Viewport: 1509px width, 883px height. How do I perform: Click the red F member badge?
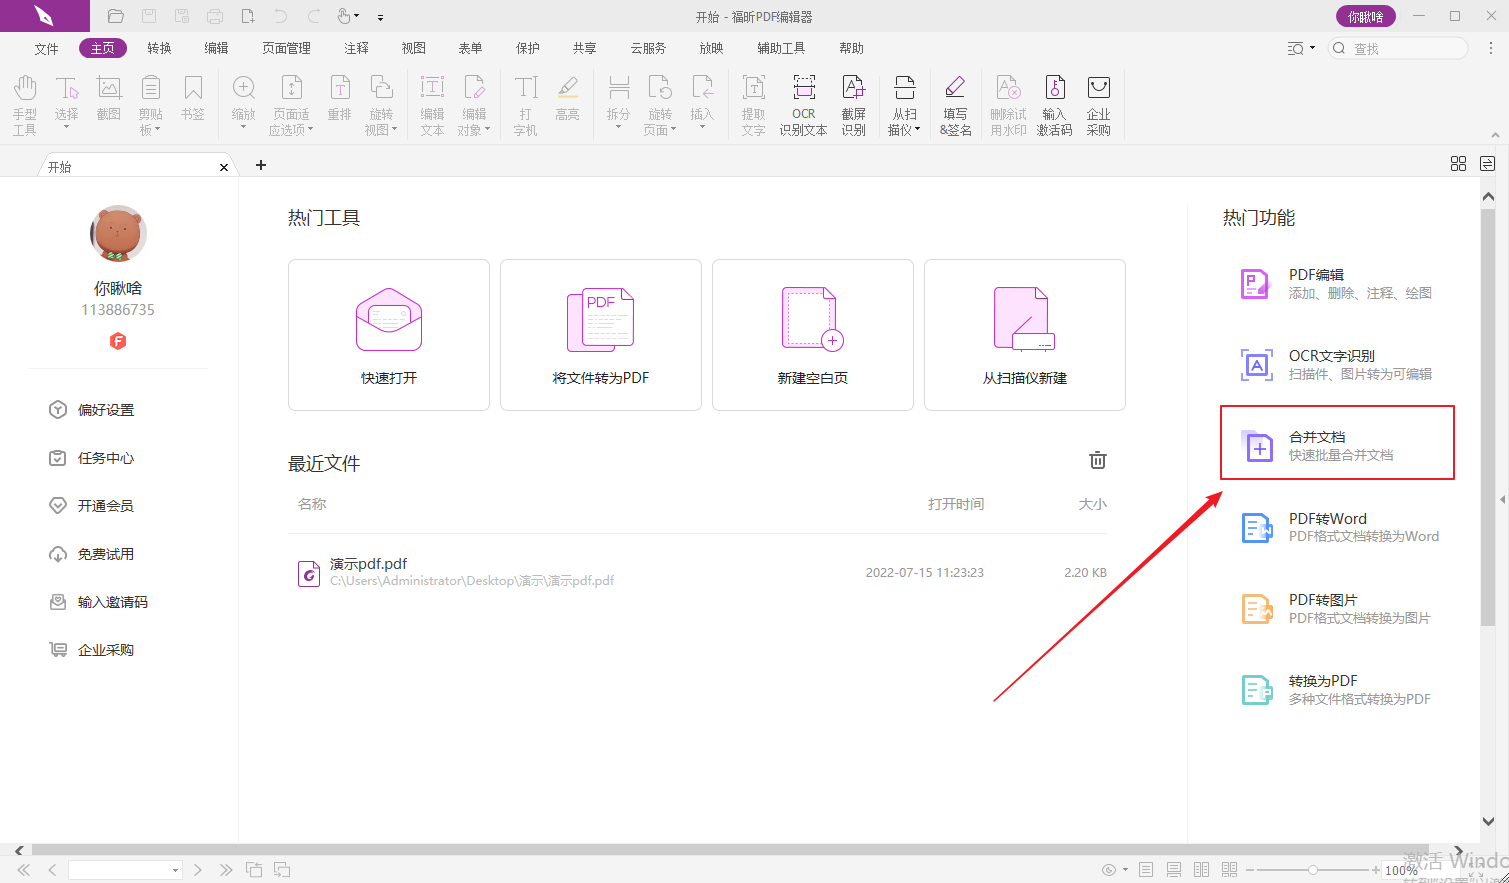click(x=118, y=341)
